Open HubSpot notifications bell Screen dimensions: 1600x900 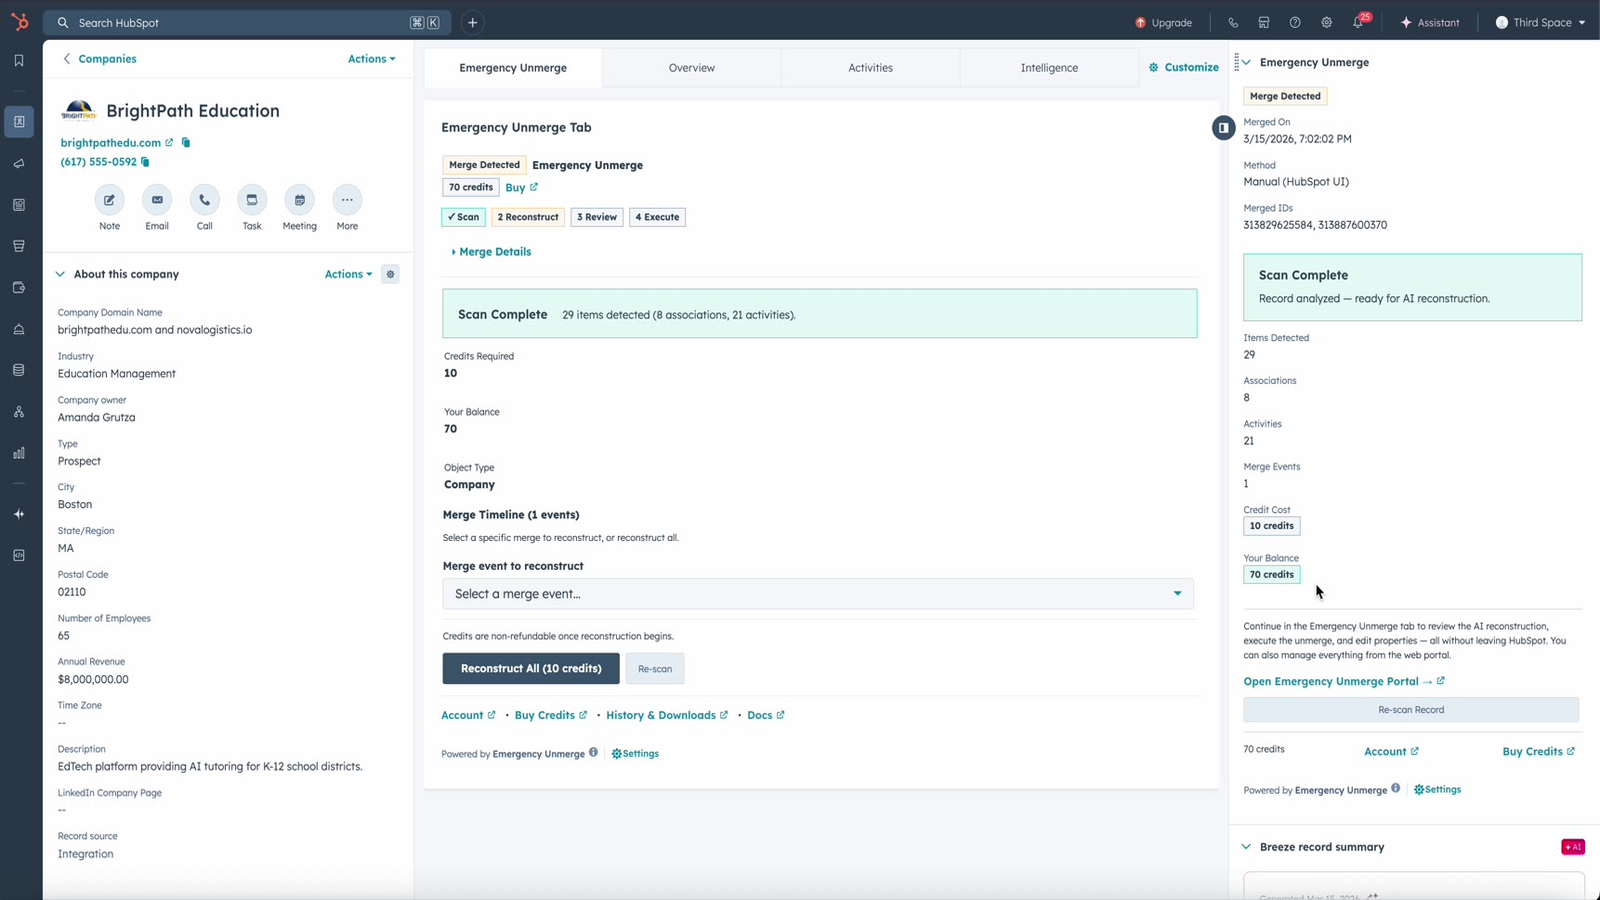[x=1358, y=22]
